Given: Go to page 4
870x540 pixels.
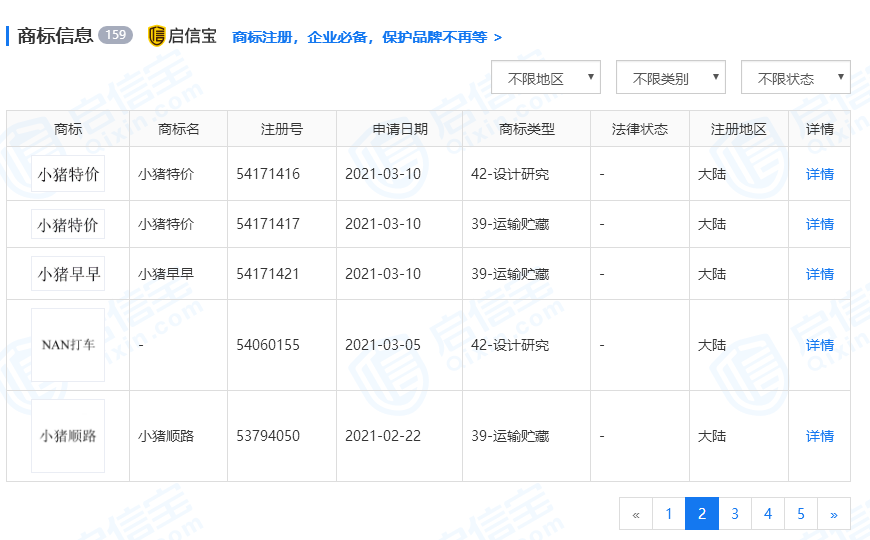Looking at the screenshot, I should (768, 514).
